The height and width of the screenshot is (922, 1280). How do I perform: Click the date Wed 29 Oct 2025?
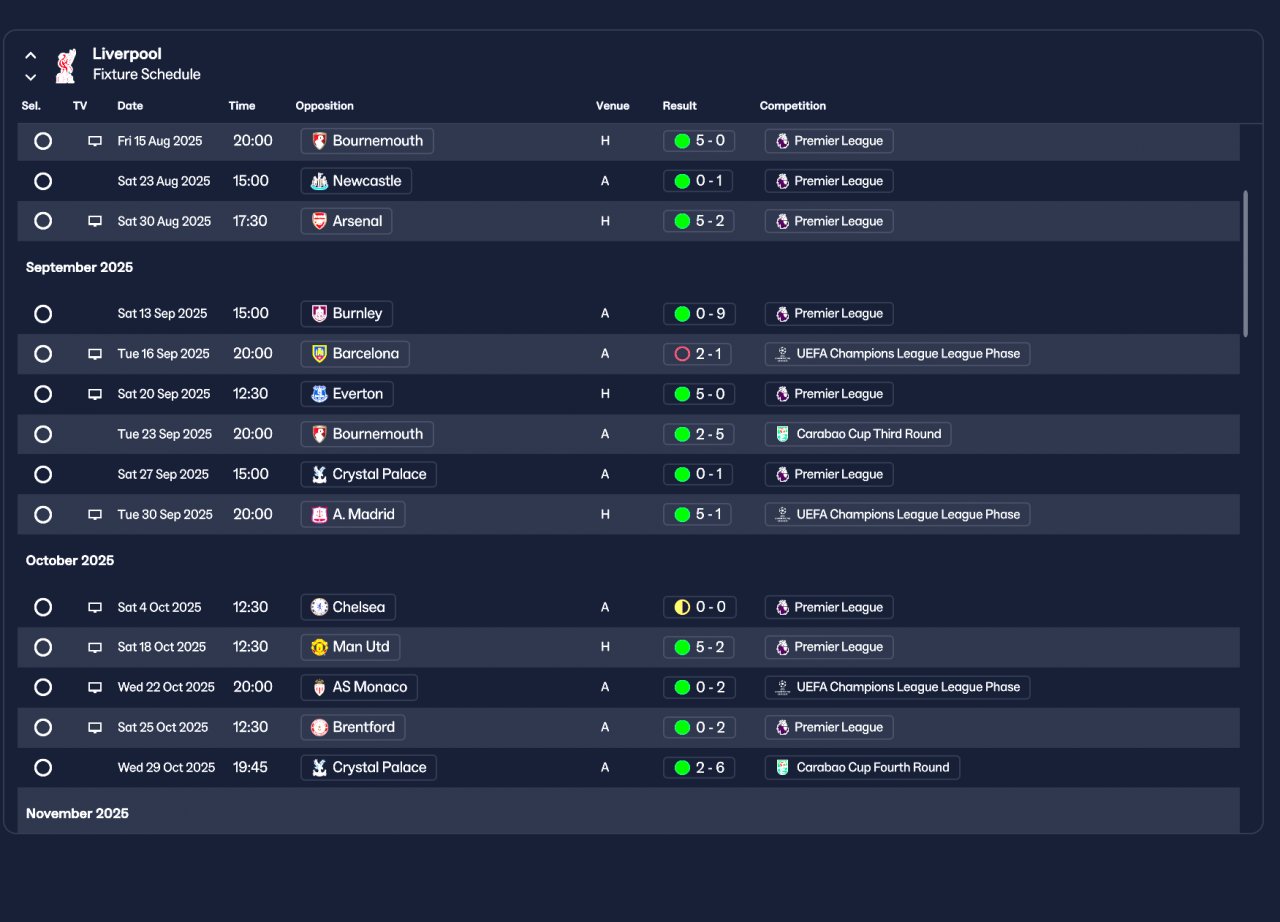tap(166, 767)
